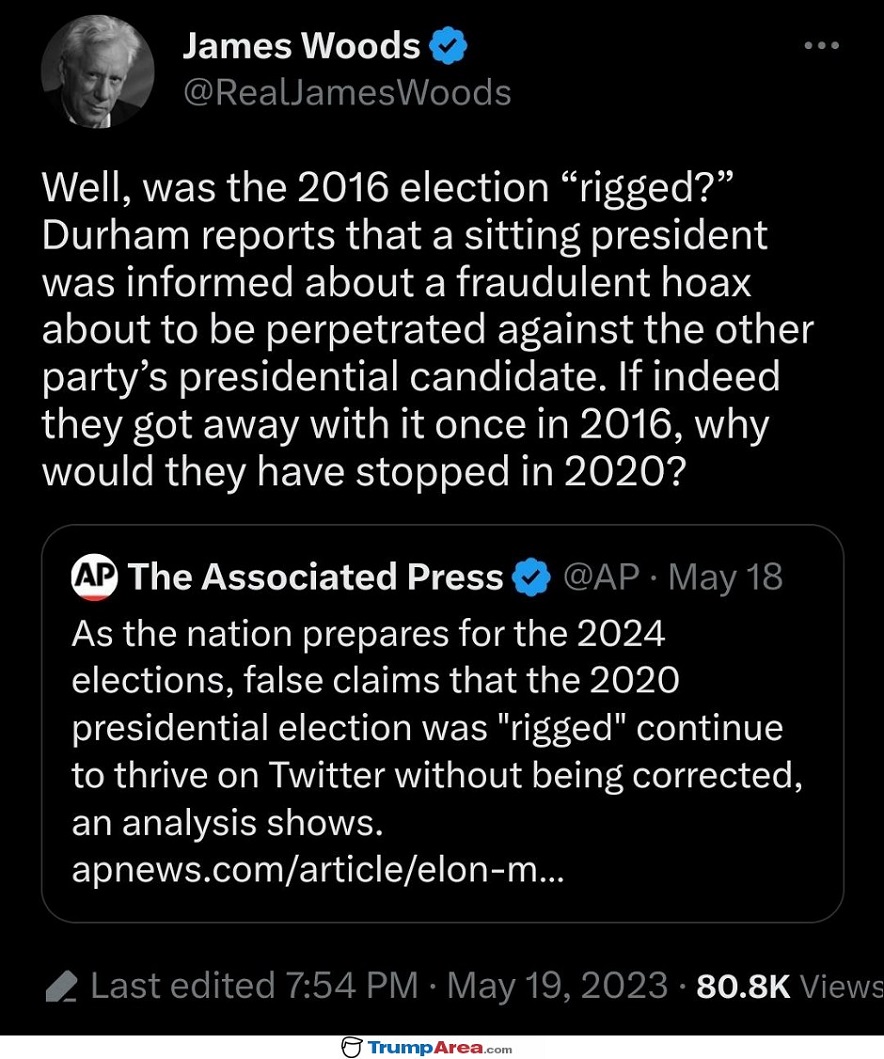The height and width of the screenshot is (1059, 884).
Task: Click the Last edited label
Action: point(183,987)
